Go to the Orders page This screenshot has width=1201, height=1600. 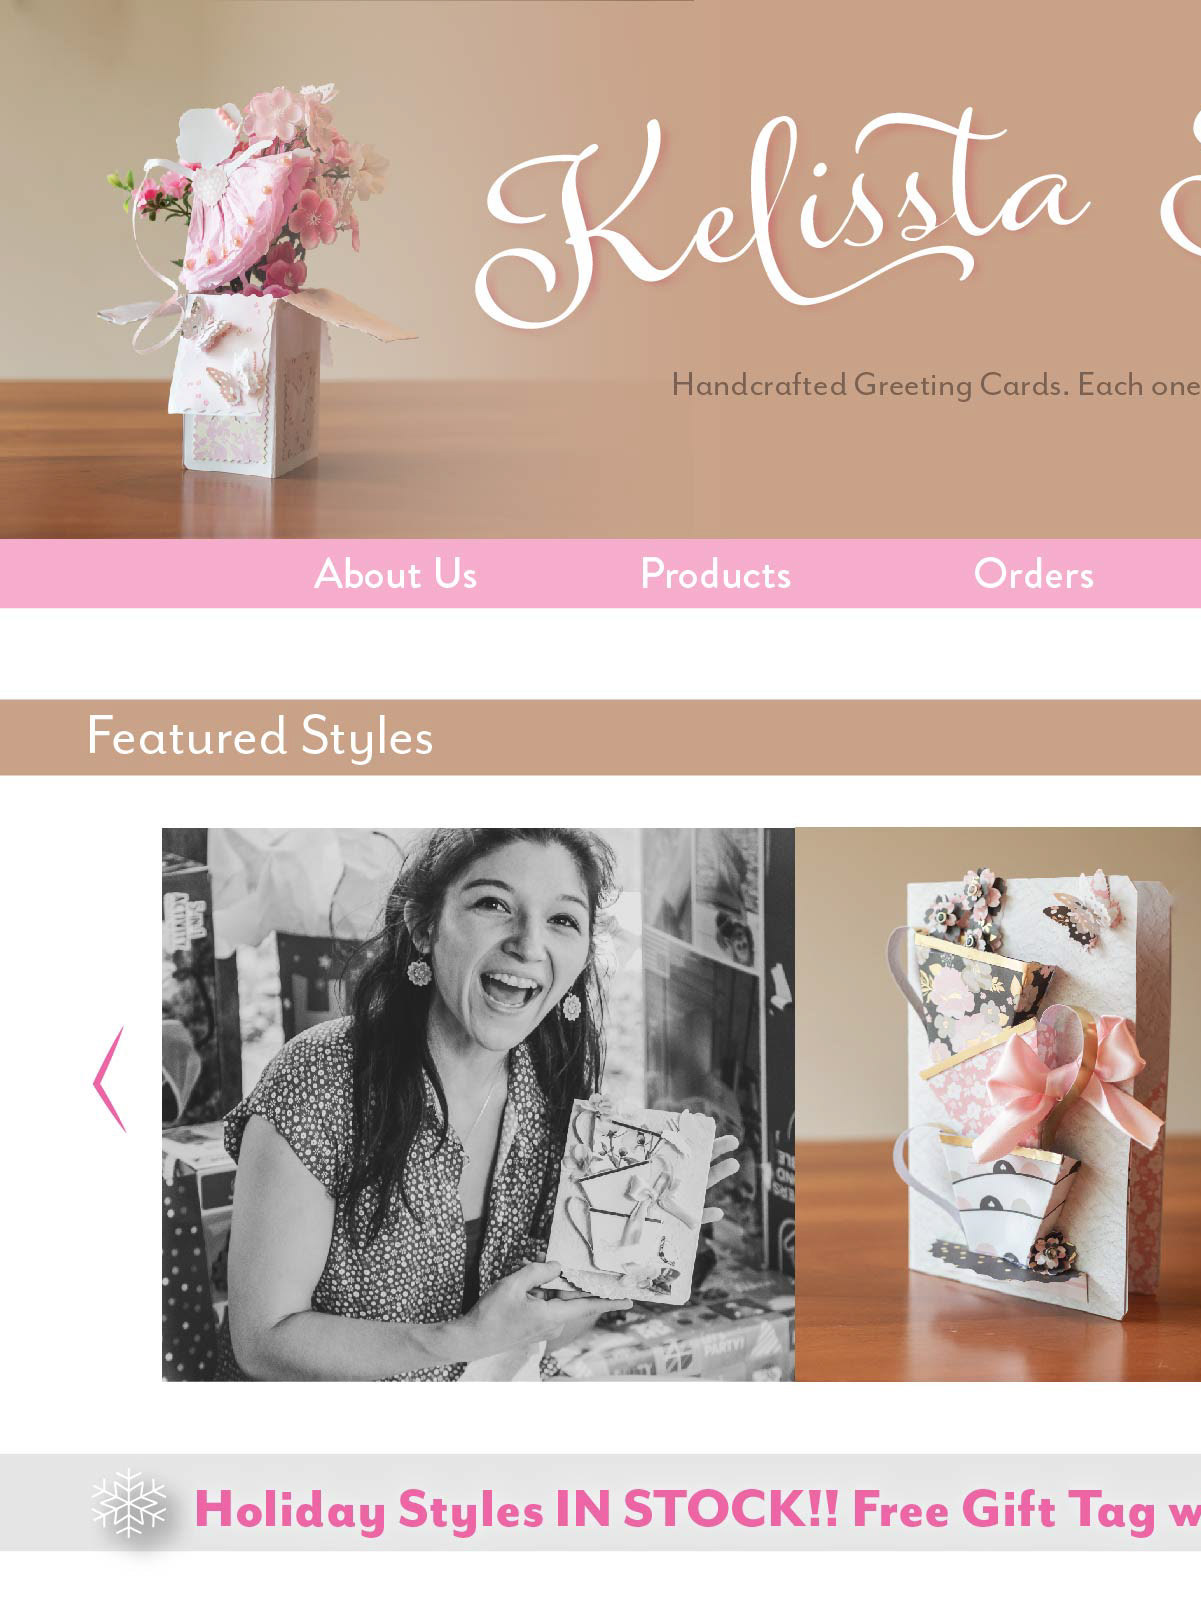pyautogui.click(x=1034, y=574)
